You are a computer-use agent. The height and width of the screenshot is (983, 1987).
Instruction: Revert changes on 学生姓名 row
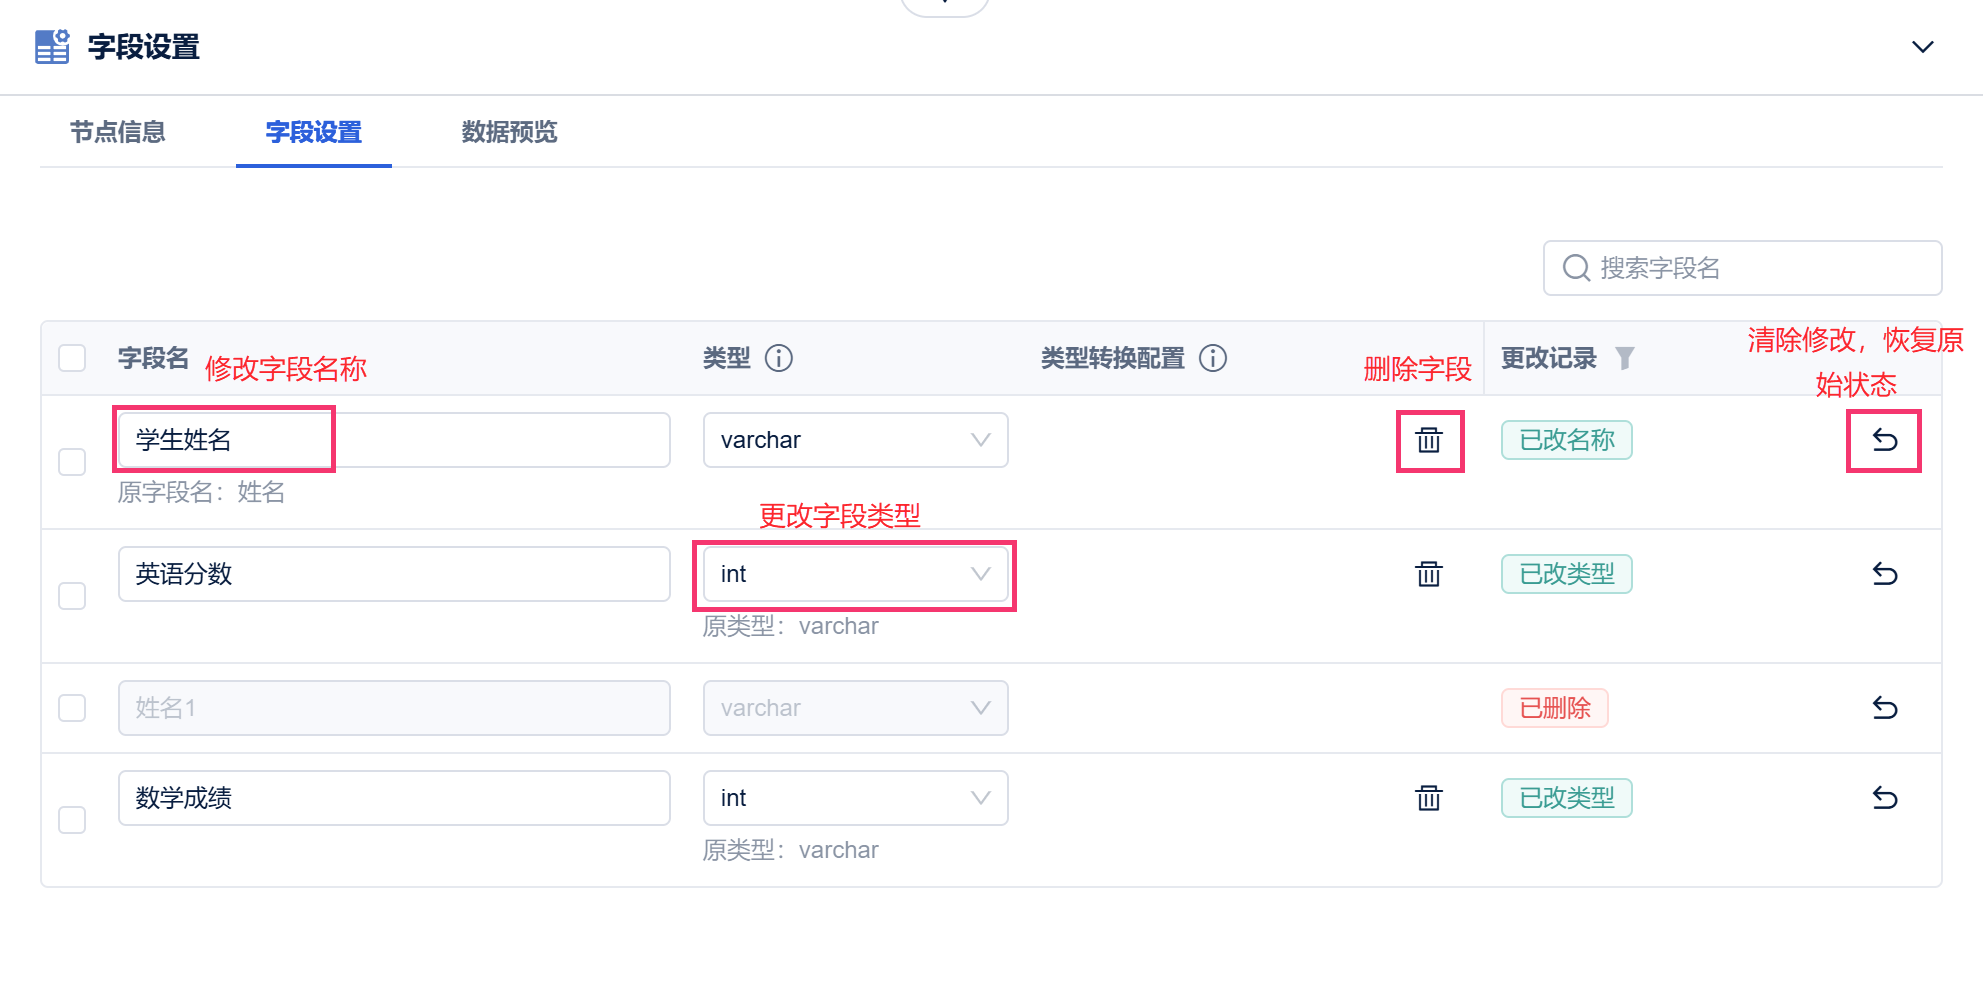click(x=1884, y=440)
